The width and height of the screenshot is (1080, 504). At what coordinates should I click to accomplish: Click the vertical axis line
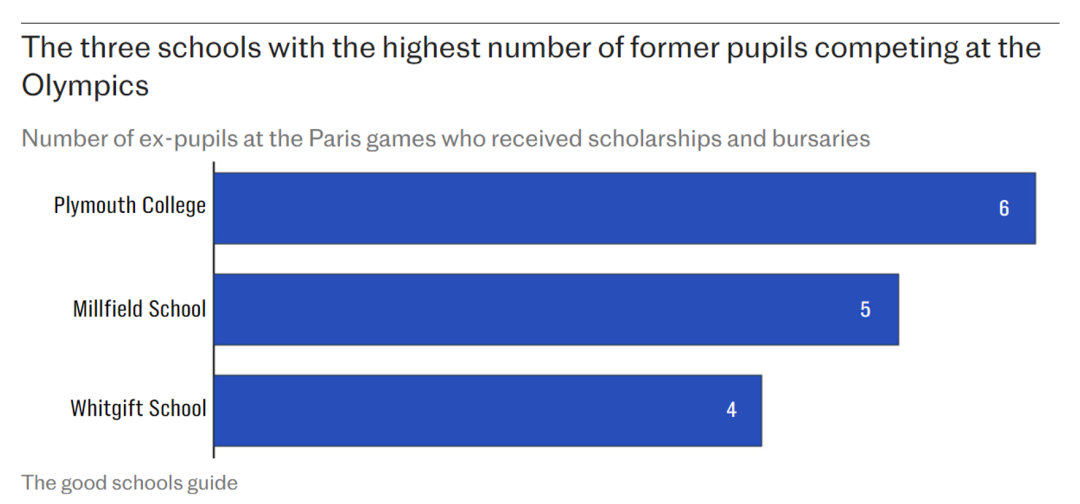click(214, 310)
